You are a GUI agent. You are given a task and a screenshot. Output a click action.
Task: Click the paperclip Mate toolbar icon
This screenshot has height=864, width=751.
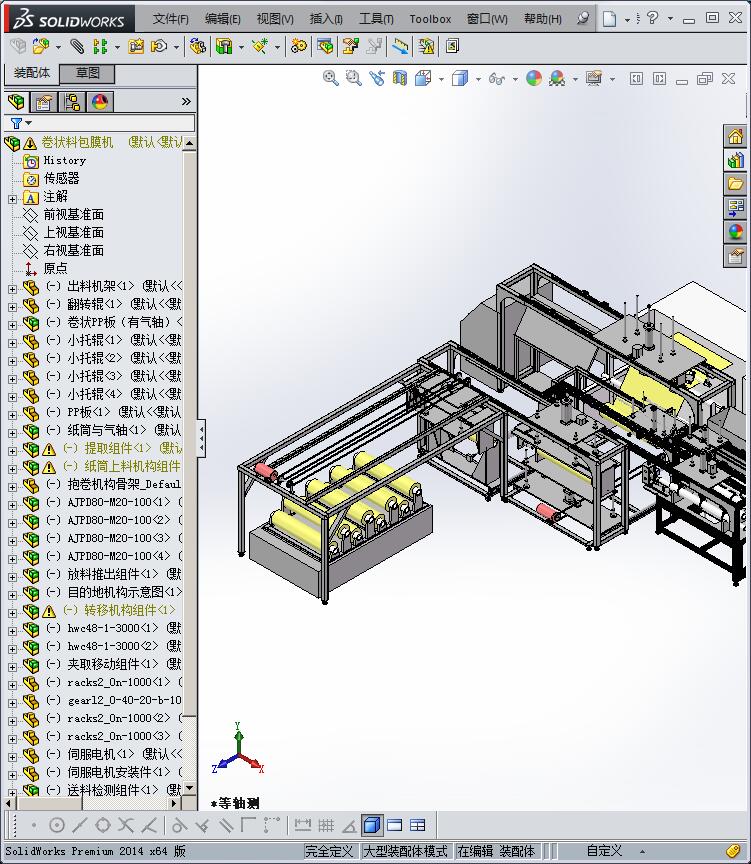[x=77, y=46]
